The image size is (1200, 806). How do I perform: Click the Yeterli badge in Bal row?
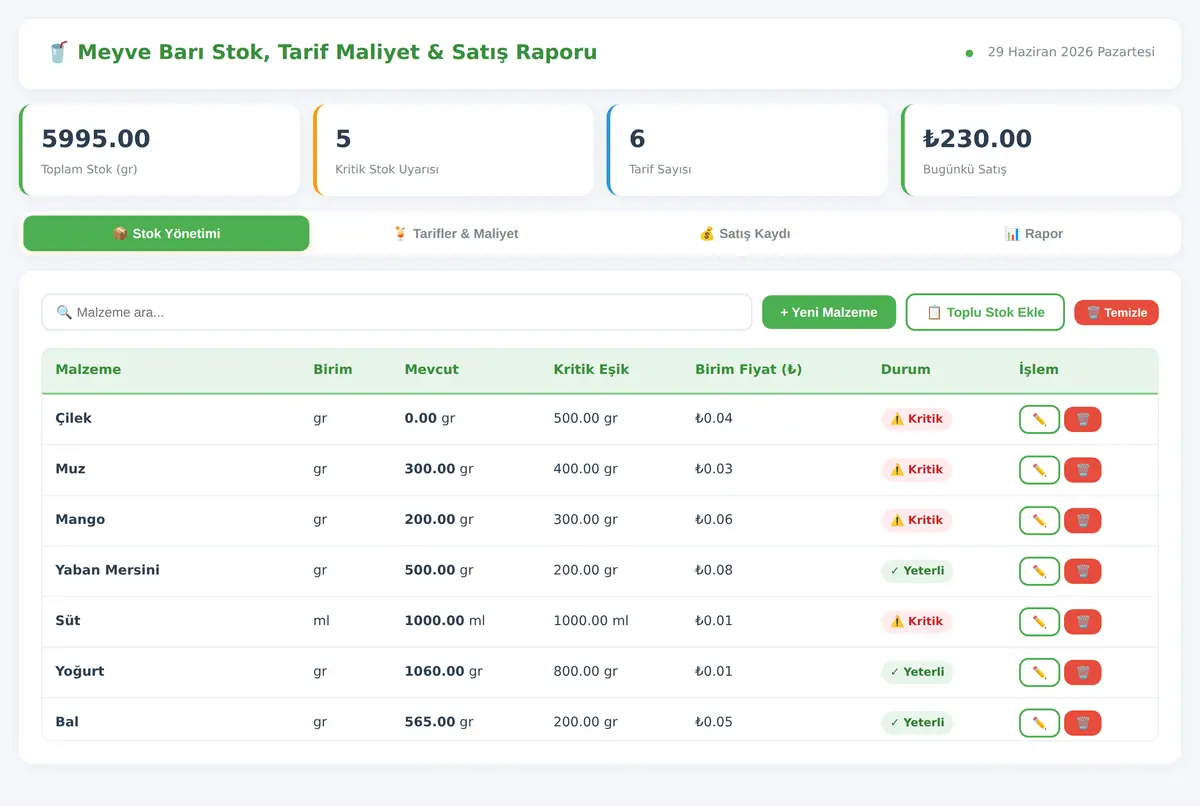[917, 723]
